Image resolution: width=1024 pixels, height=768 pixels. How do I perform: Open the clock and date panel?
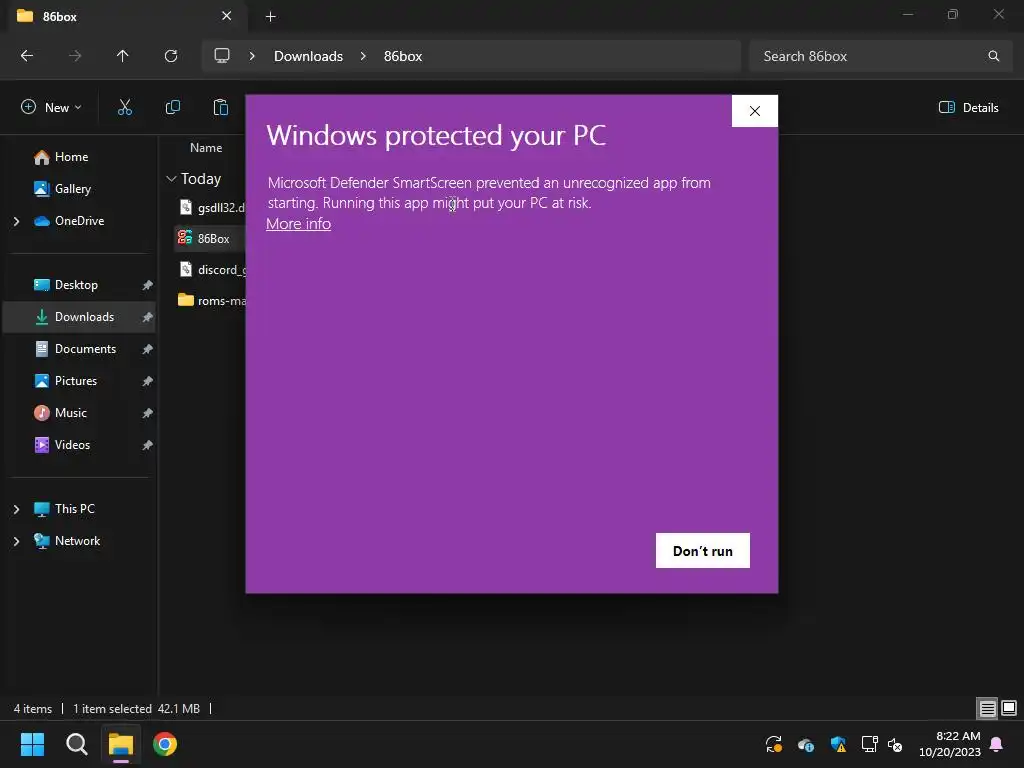click(950, 744)
